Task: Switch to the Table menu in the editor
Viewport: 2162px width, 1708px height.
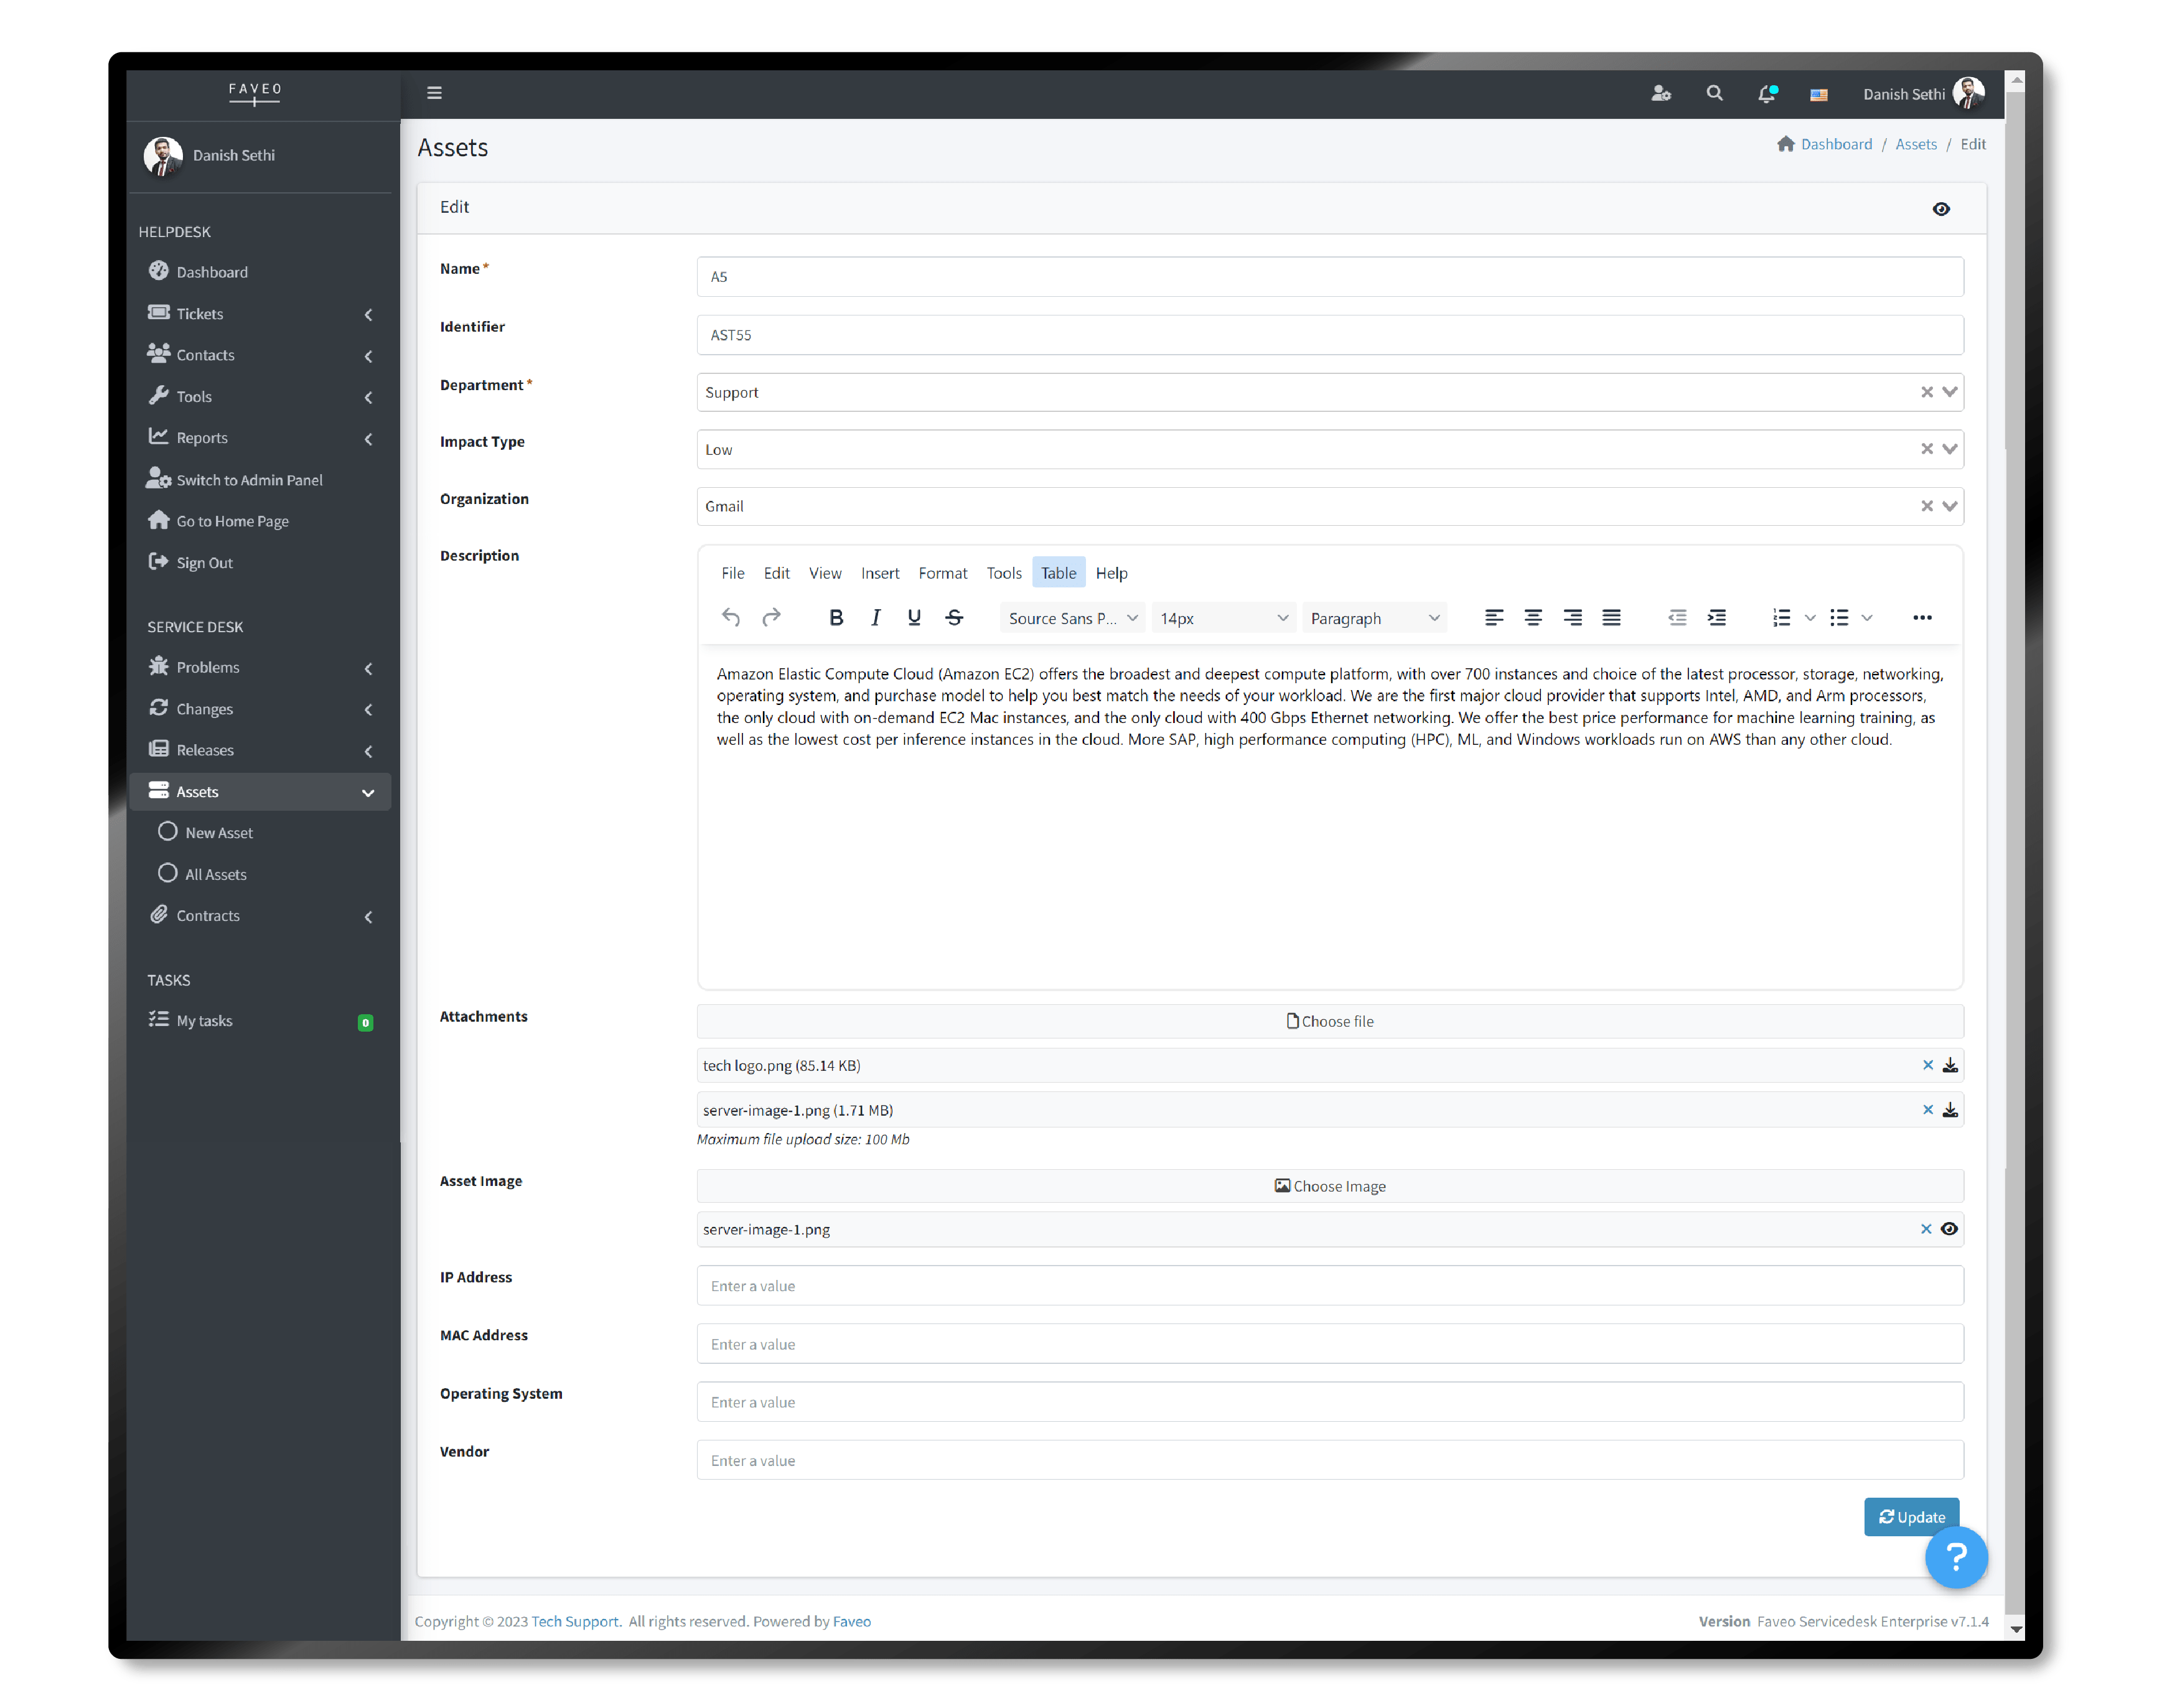Action: [x=1058, y=572]
